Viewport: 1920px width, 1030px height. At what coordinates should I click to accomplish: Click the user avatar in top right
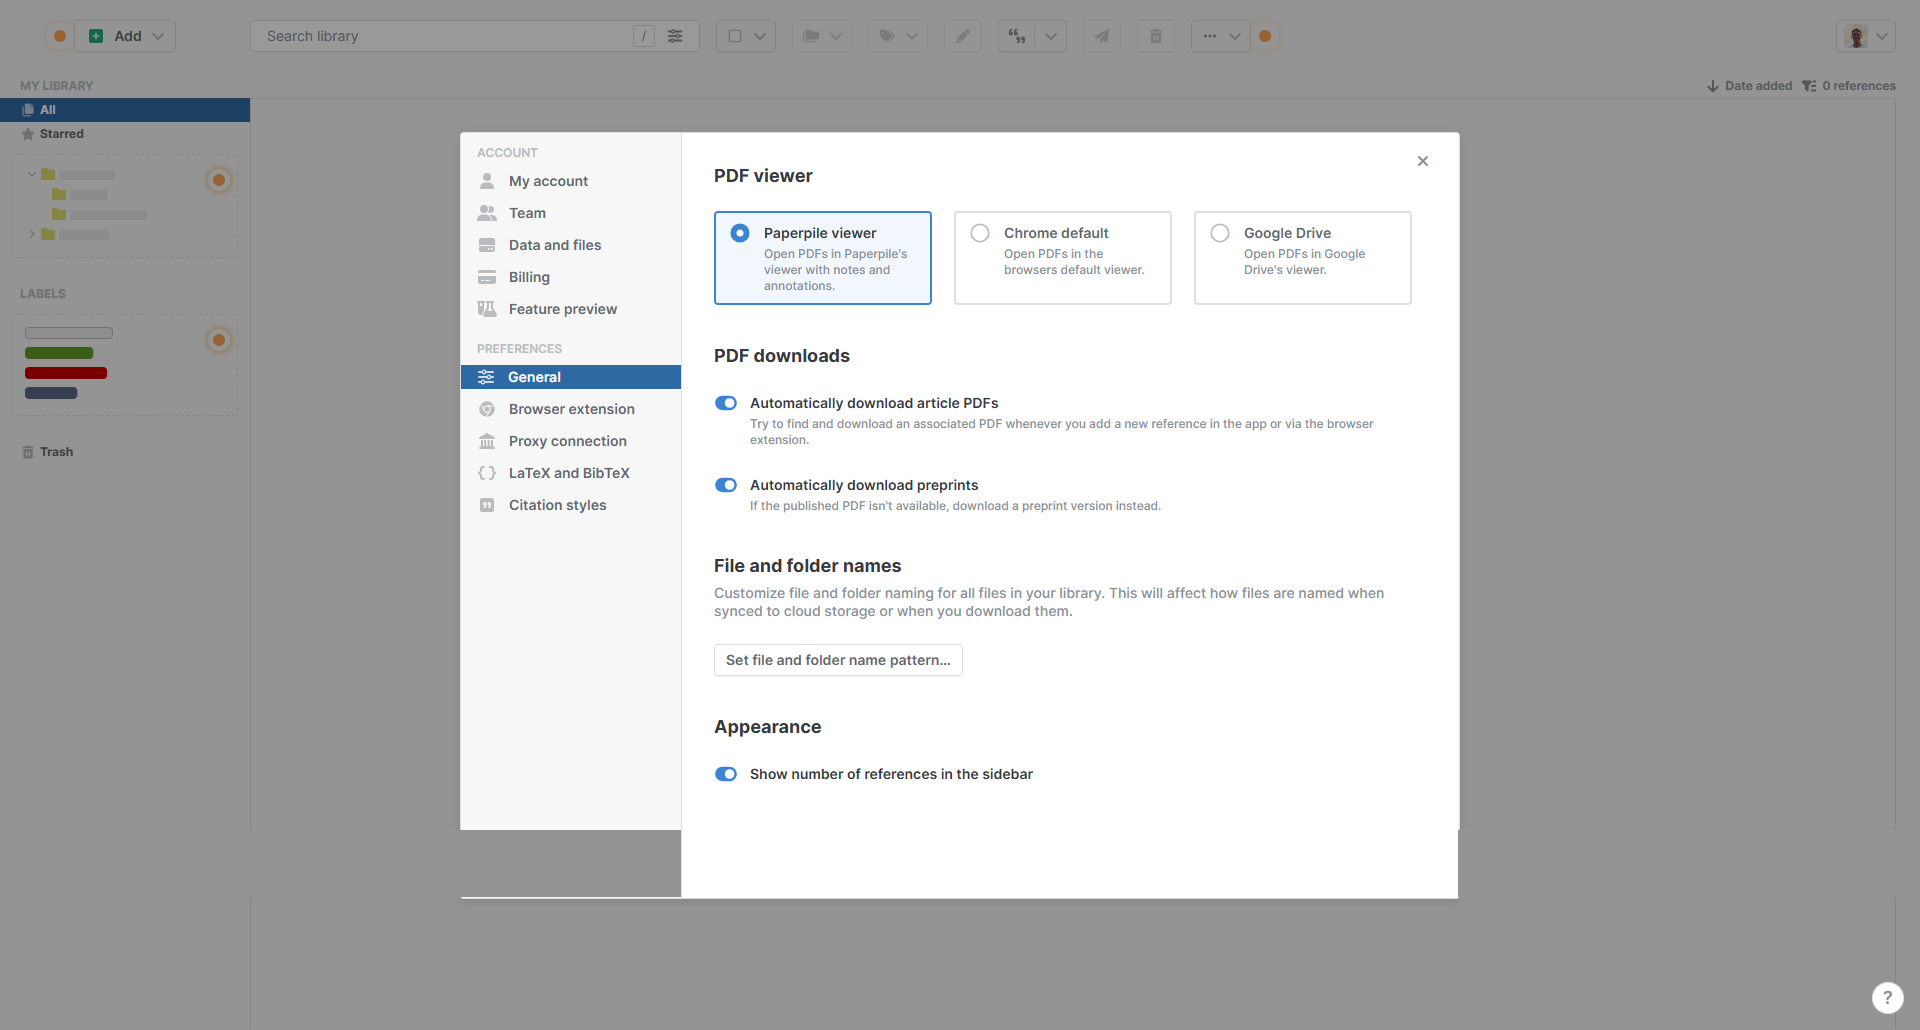pos(1857,36)
